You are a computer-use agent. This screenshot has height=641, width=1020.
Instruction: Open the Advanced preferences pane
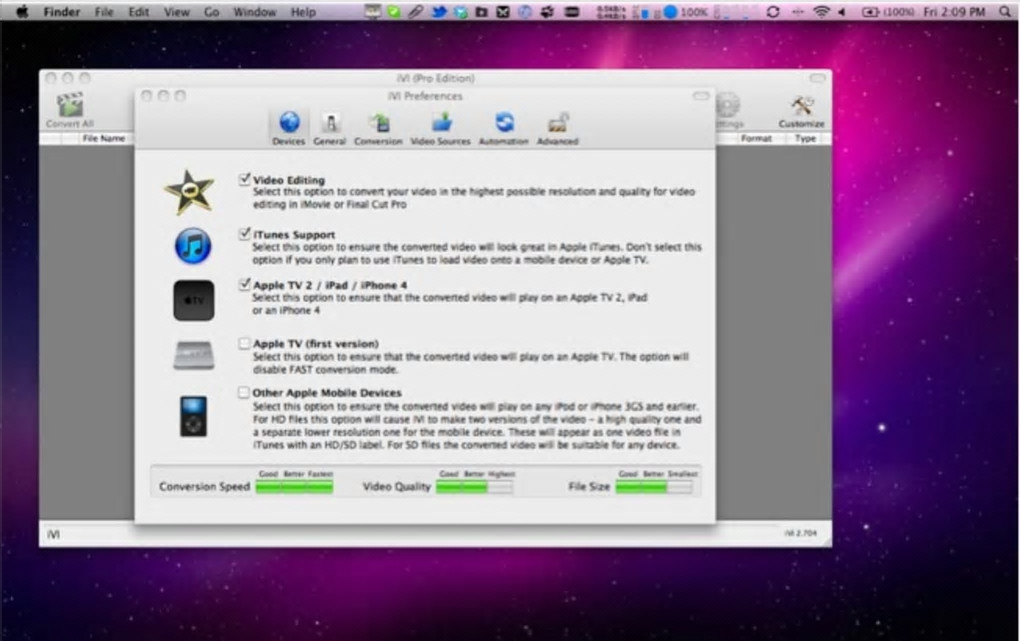click(x=557, y=127)
